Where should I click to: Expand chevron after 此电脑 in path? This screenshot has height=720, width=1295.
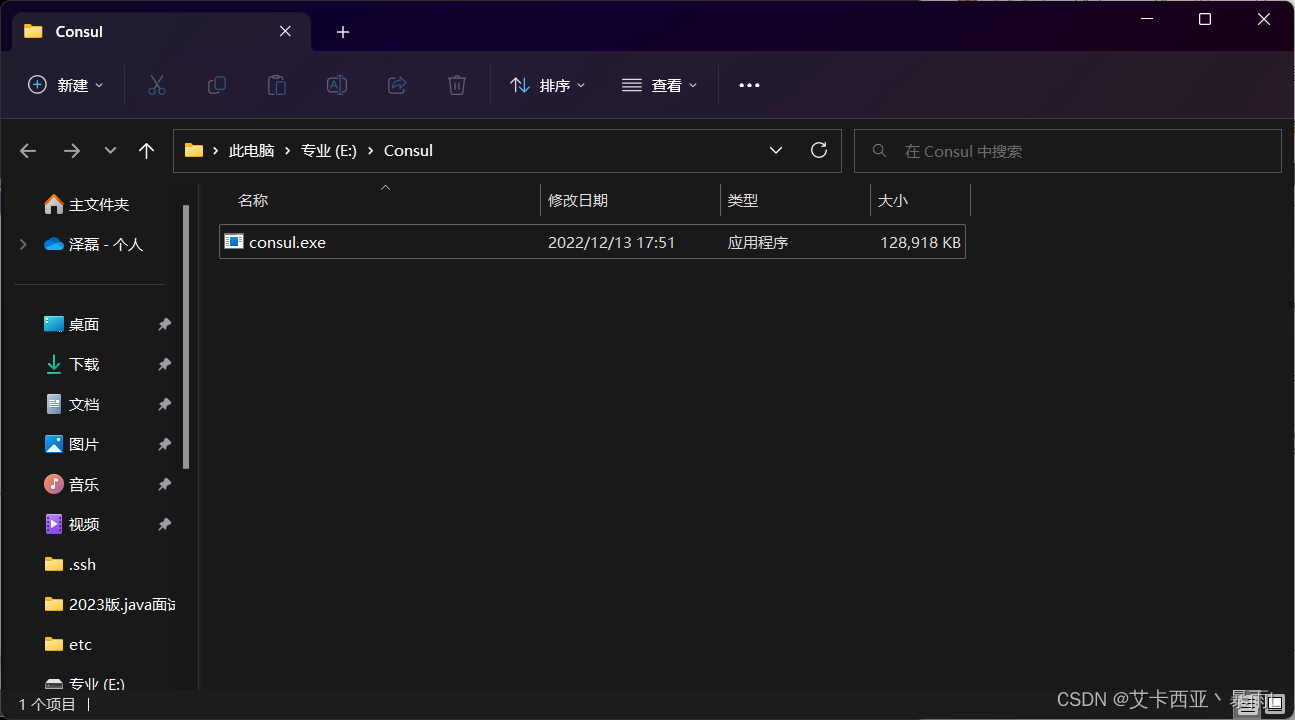[287, 151]
